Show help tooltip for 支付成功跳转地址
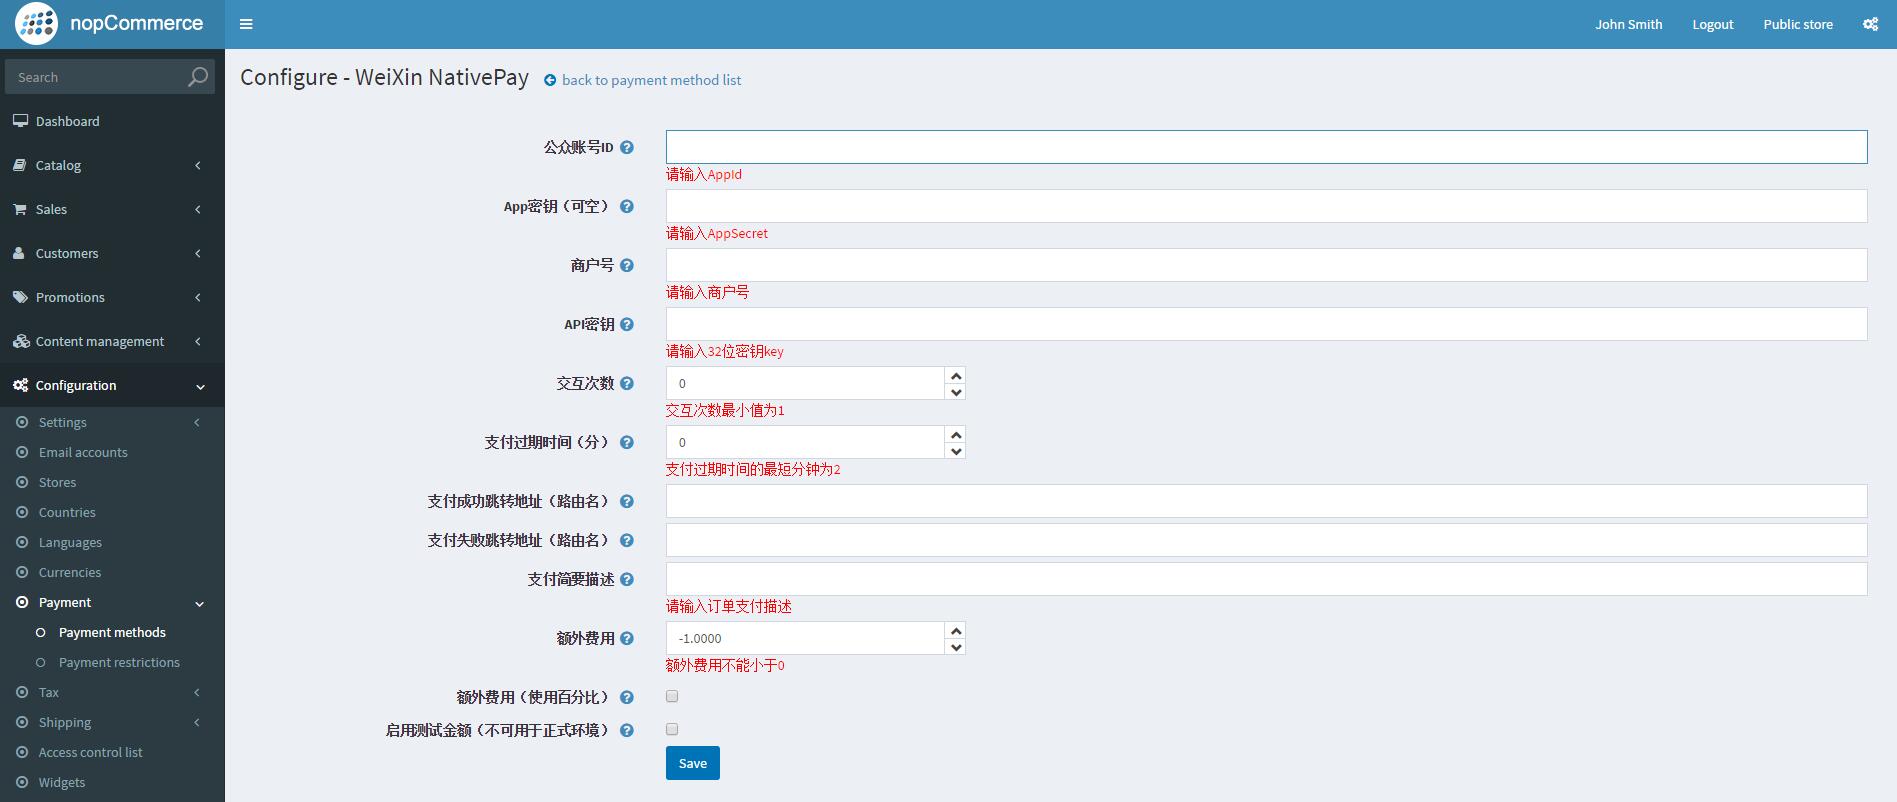Screen dimensions: 1897x802 point(627,501)
